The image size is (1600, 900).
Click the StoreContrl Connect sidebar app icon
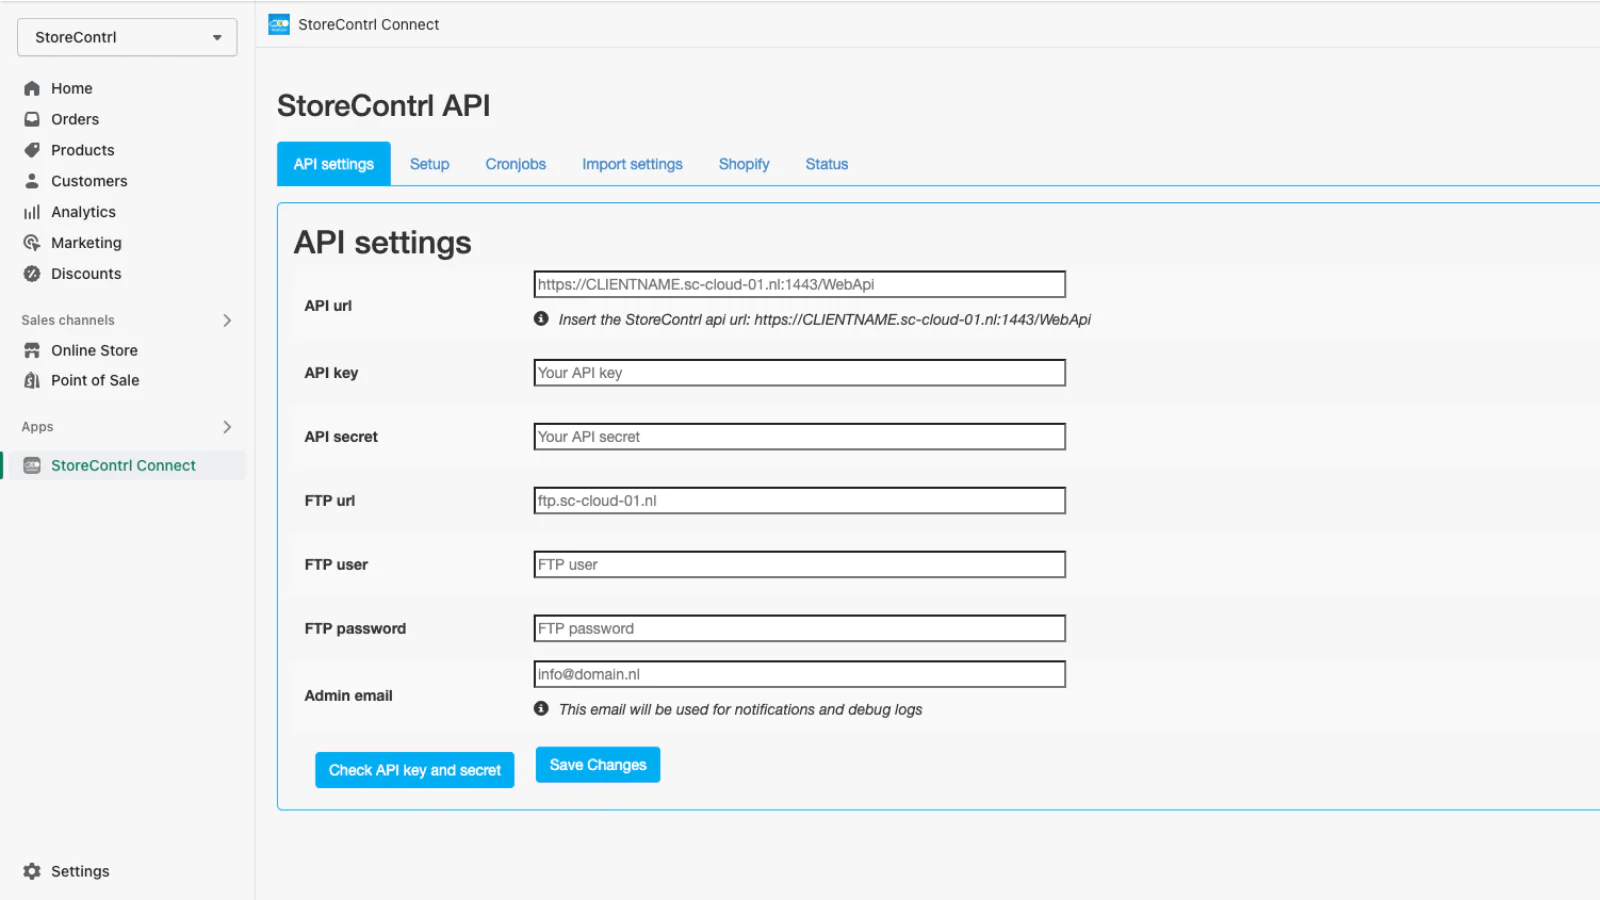pos(32,465)
